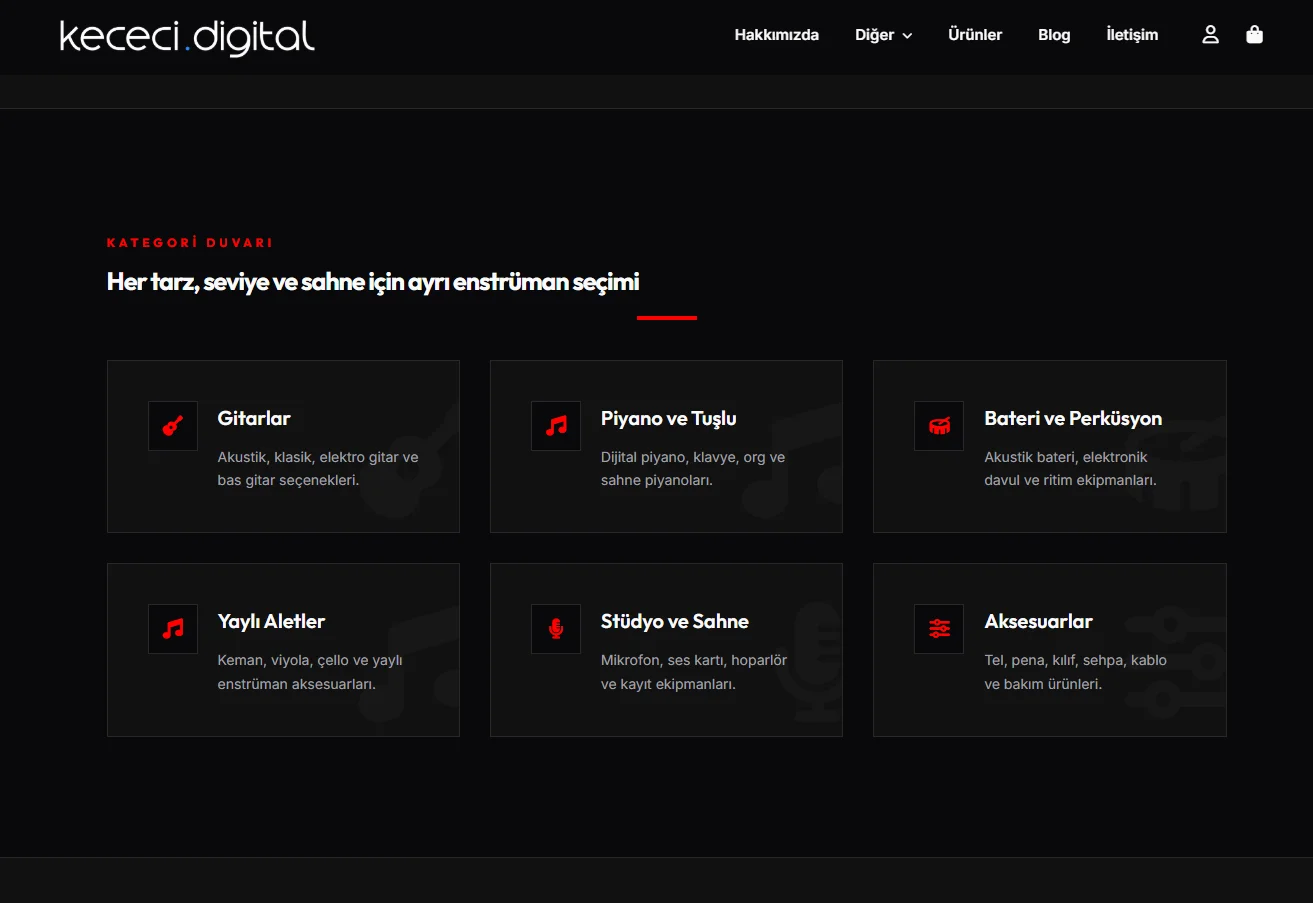Click the 'Dijital piyano, klavye, org' description
This screenshot has width=1313, height=903.
(x=693, y=468)
